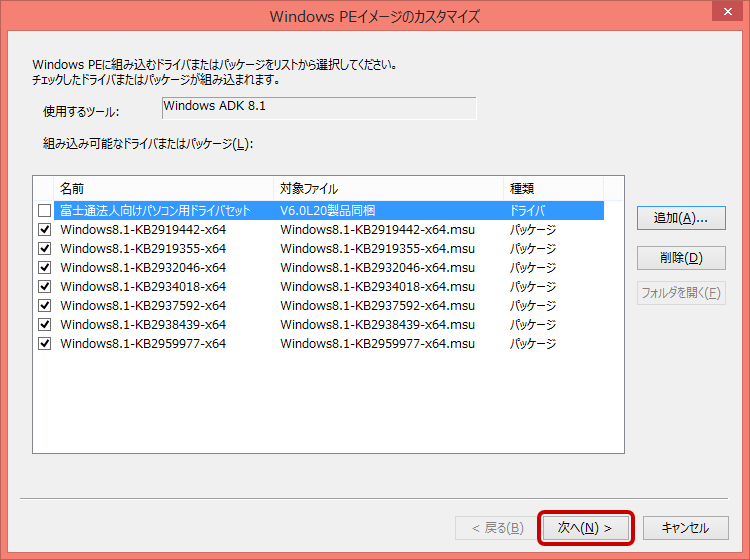Sort list by the 対象ファイル column header

pos(388,188)
